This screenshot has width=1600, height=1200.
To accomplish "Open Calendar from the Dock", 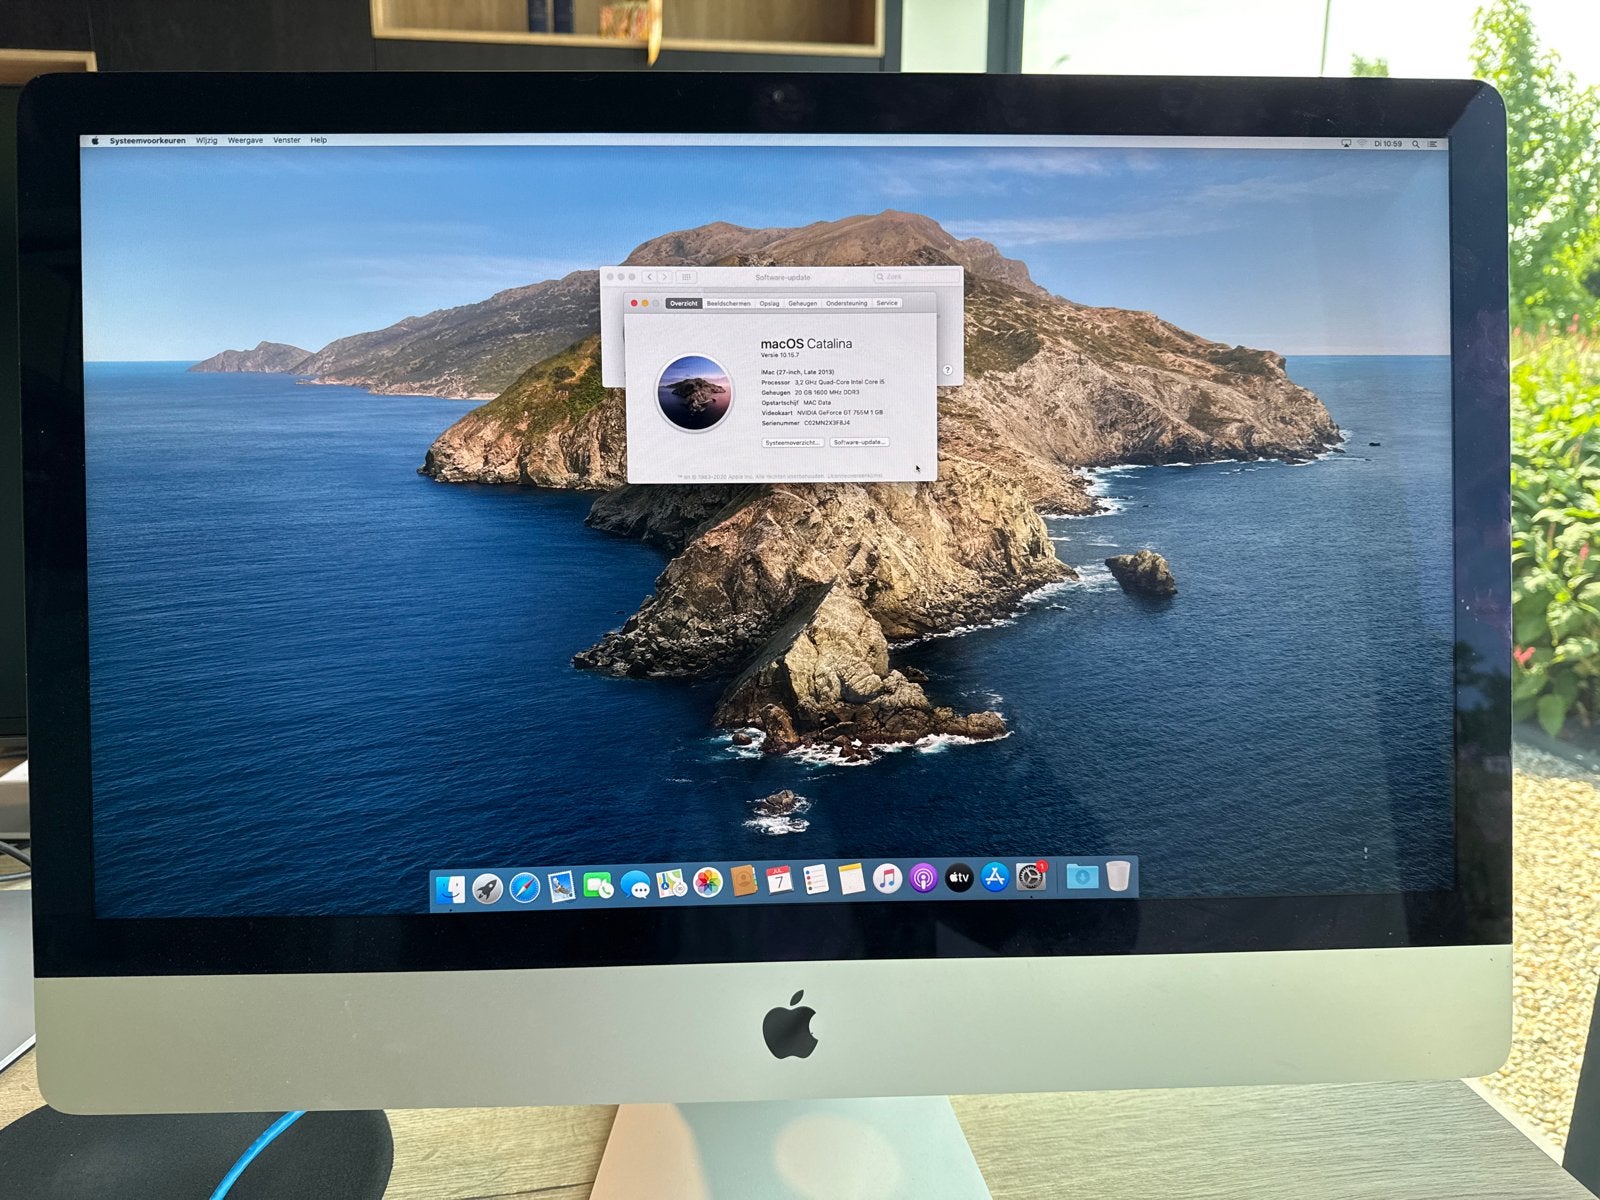I will tap(779, 880).
